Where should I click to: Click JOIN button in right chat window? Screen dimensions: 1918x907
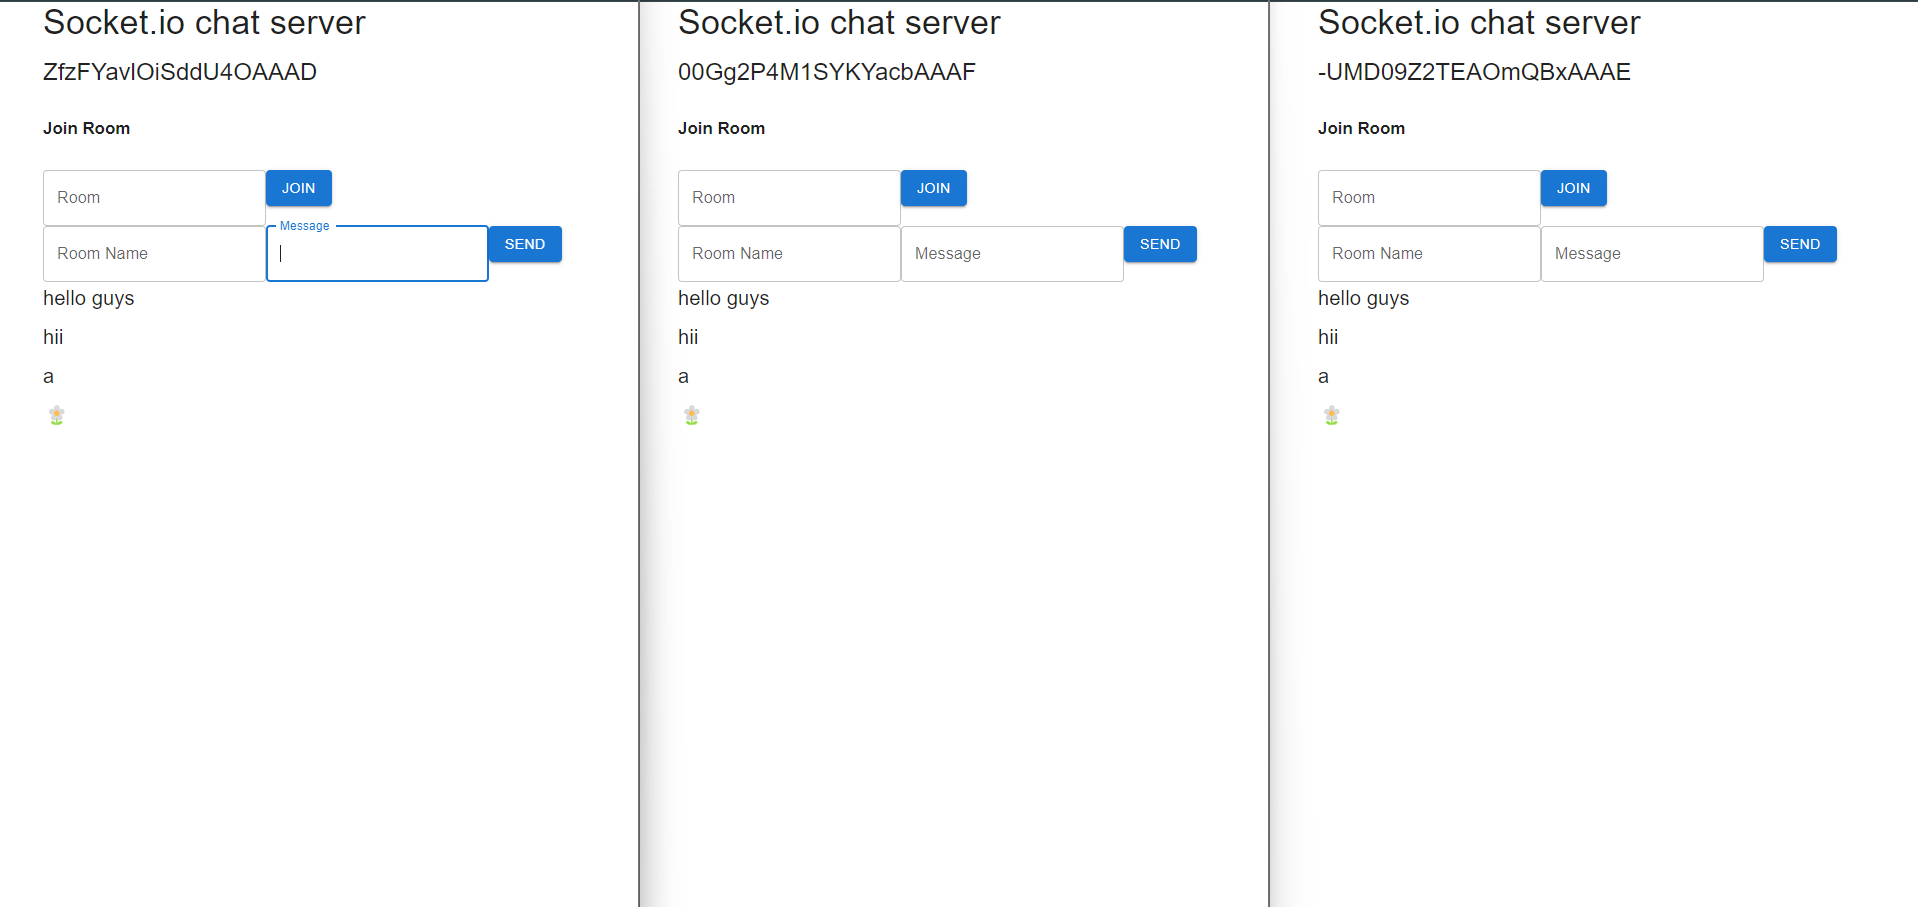[1573, 188]
